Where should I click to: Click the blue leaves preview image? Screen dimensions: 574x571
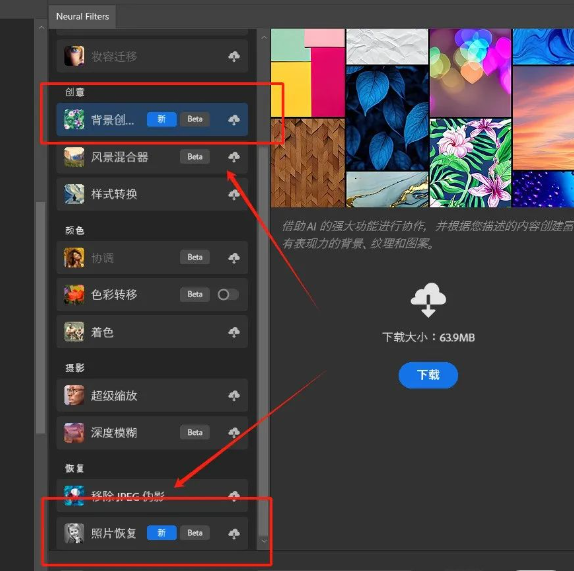[x=387, y=118]
